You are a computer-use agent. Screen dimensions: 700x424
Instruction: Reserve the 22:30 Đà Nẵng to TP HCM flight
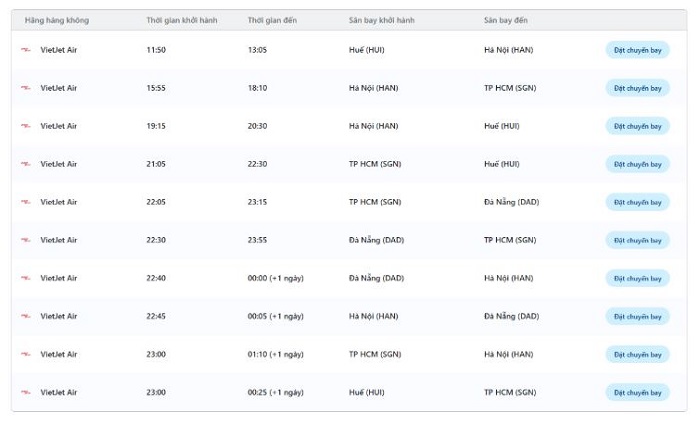(x=637, y=240)
